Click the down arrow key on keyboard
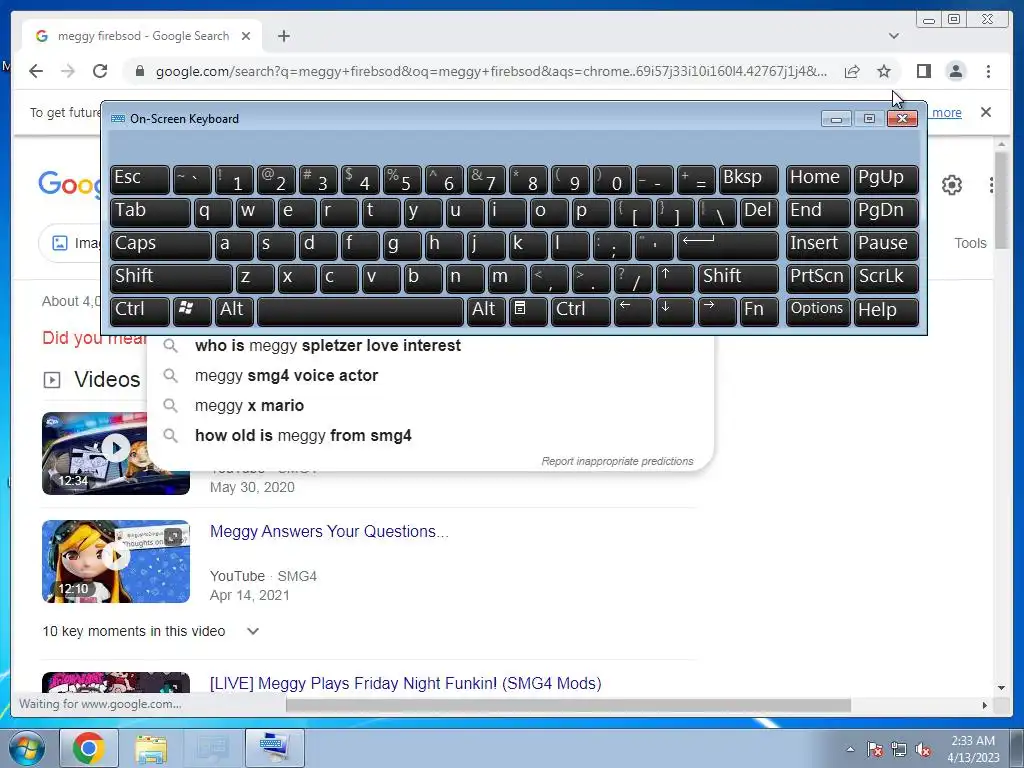This screenshot has width=1024, height=768. [x=675, y=311]
